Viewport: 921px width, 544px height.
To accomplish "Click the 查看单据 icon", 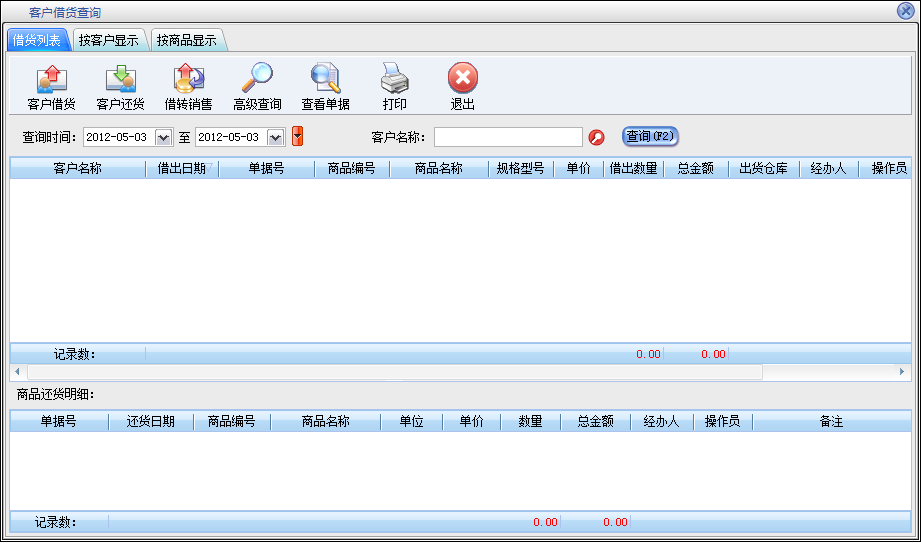I will [325, 79].
